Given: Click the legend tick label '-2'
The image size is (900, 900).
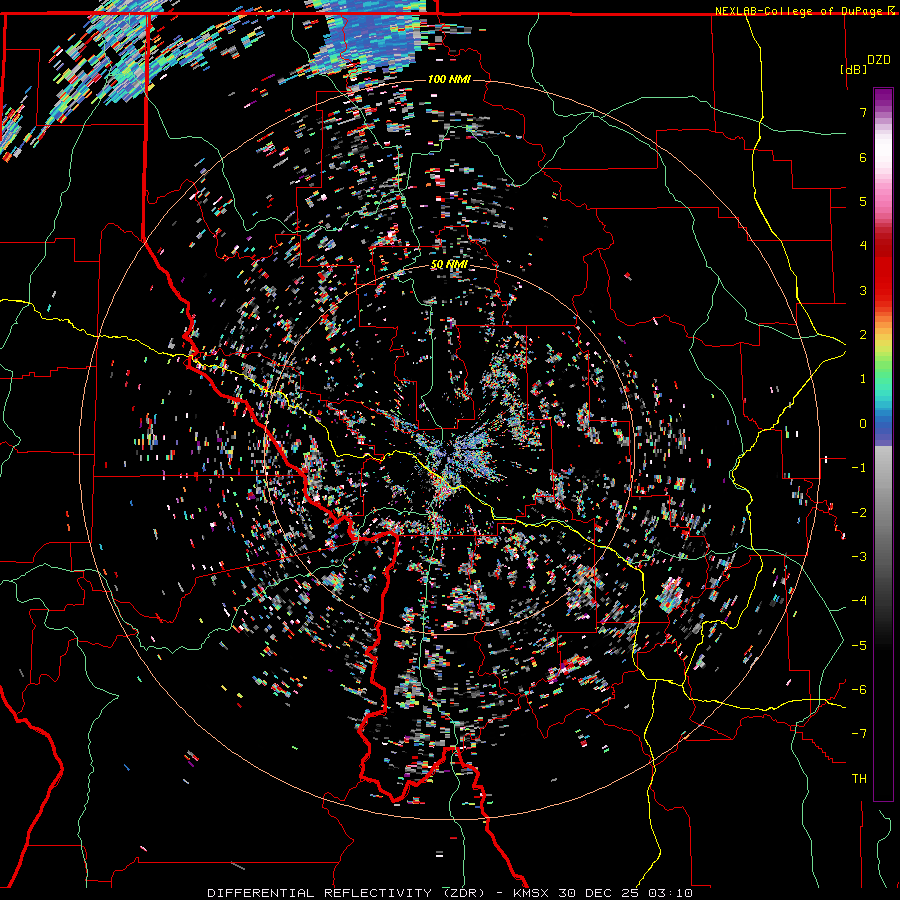Looking at the screenshot, I should click(x=859, y=512).
